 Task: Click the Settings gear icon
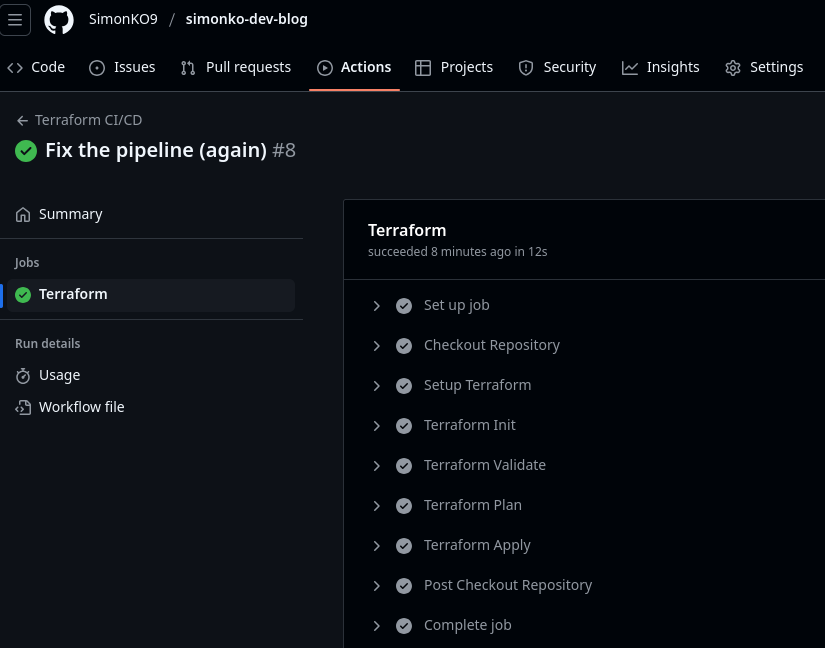coord(733,68)
